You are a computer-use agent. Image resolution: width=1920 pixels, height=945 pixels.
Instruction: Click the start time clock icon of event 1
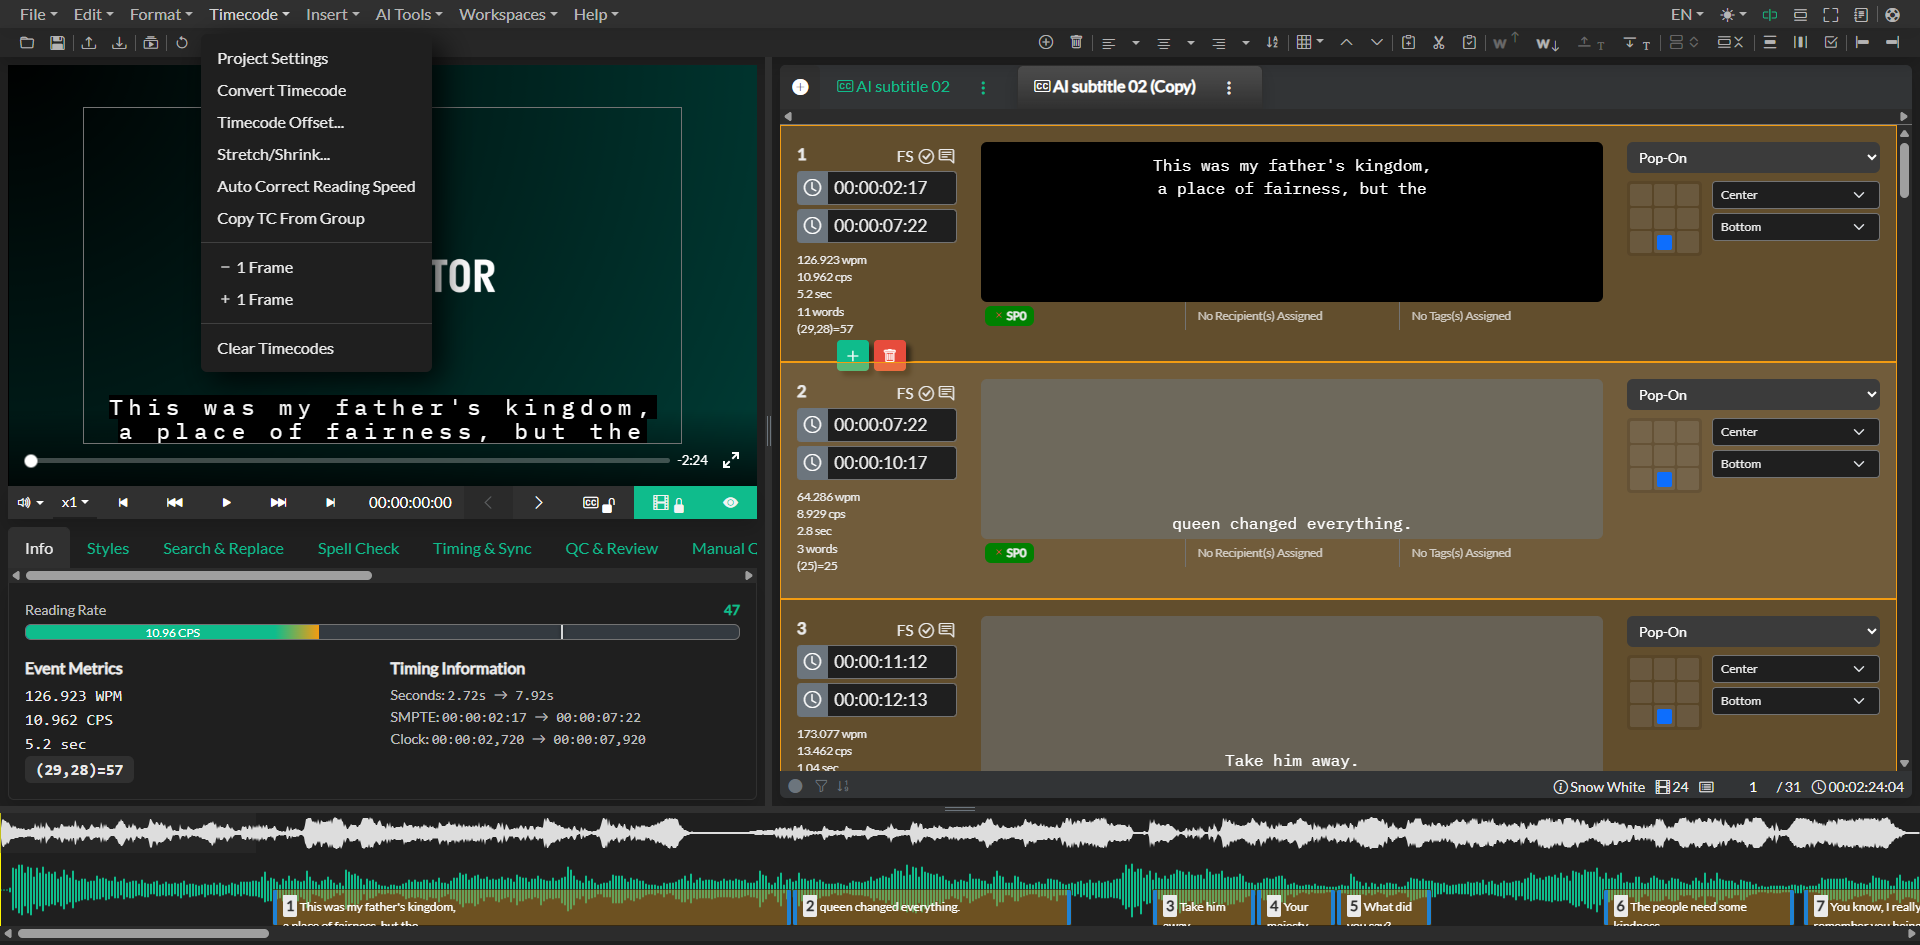click(x=813, y=188)
